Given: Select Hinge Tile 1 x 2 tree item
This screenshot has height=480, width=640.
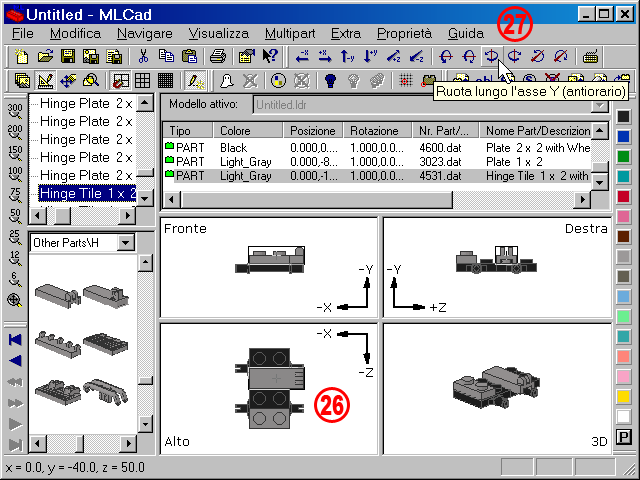Looking at the screenshot, I should point(87,193).
